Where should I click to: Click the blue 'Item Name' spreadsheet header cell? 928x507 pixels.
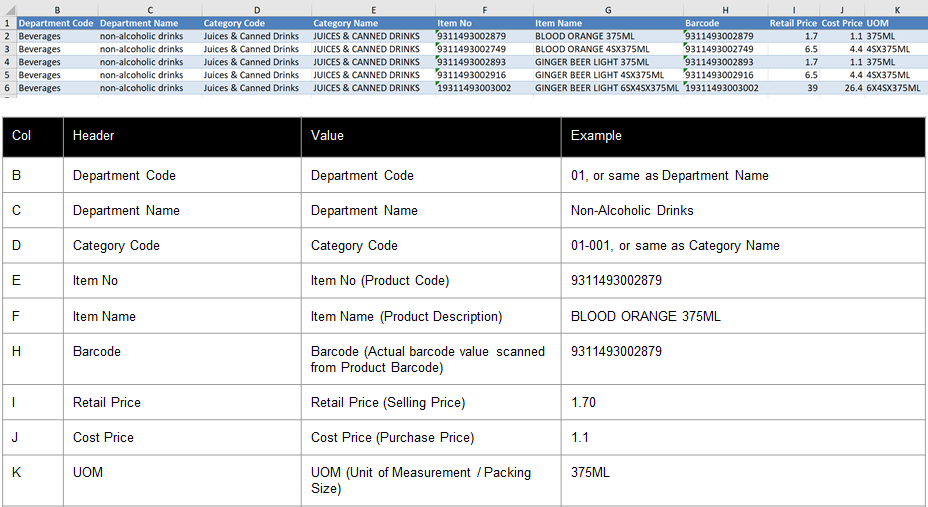(608, 23)
